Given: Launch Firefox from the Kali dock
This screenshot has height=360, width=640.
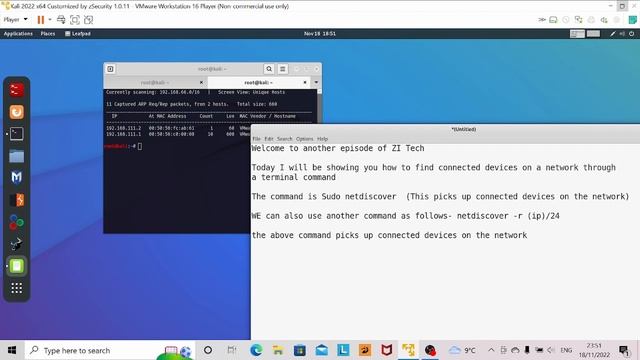Looking at the screenshot, I should [17, 112].
